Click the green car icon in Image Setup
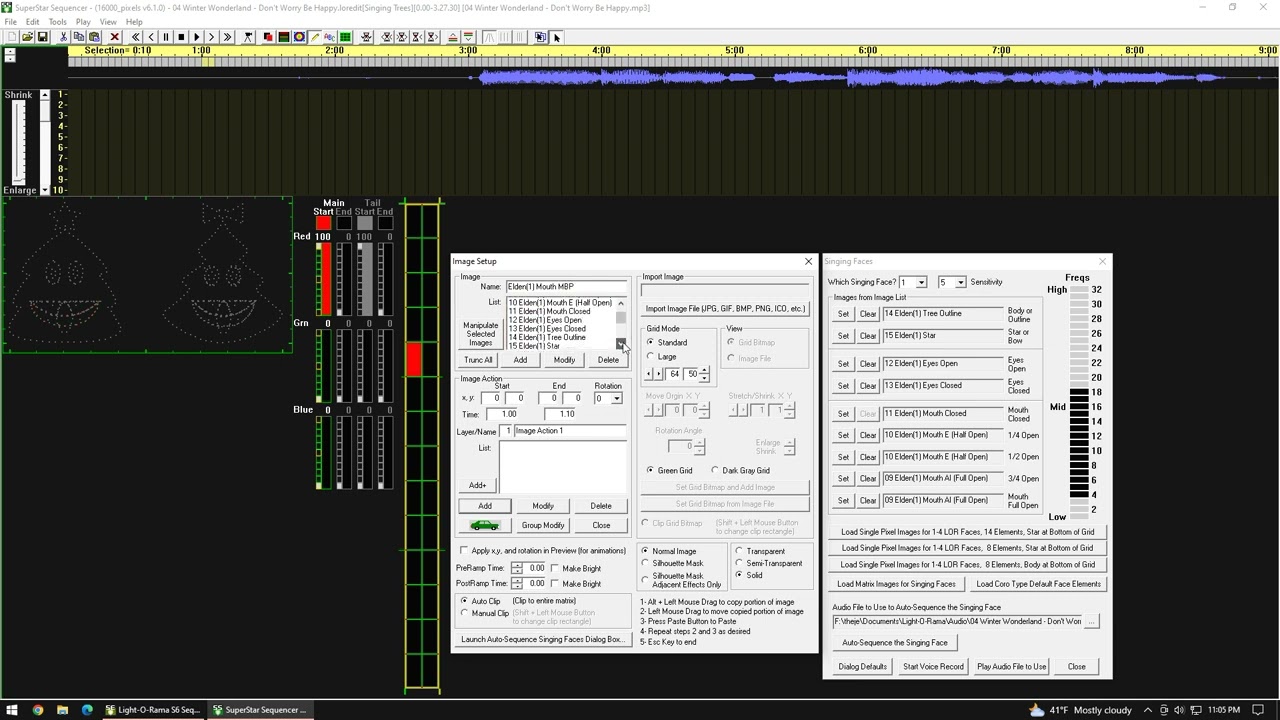 click(x=485, y=525)
